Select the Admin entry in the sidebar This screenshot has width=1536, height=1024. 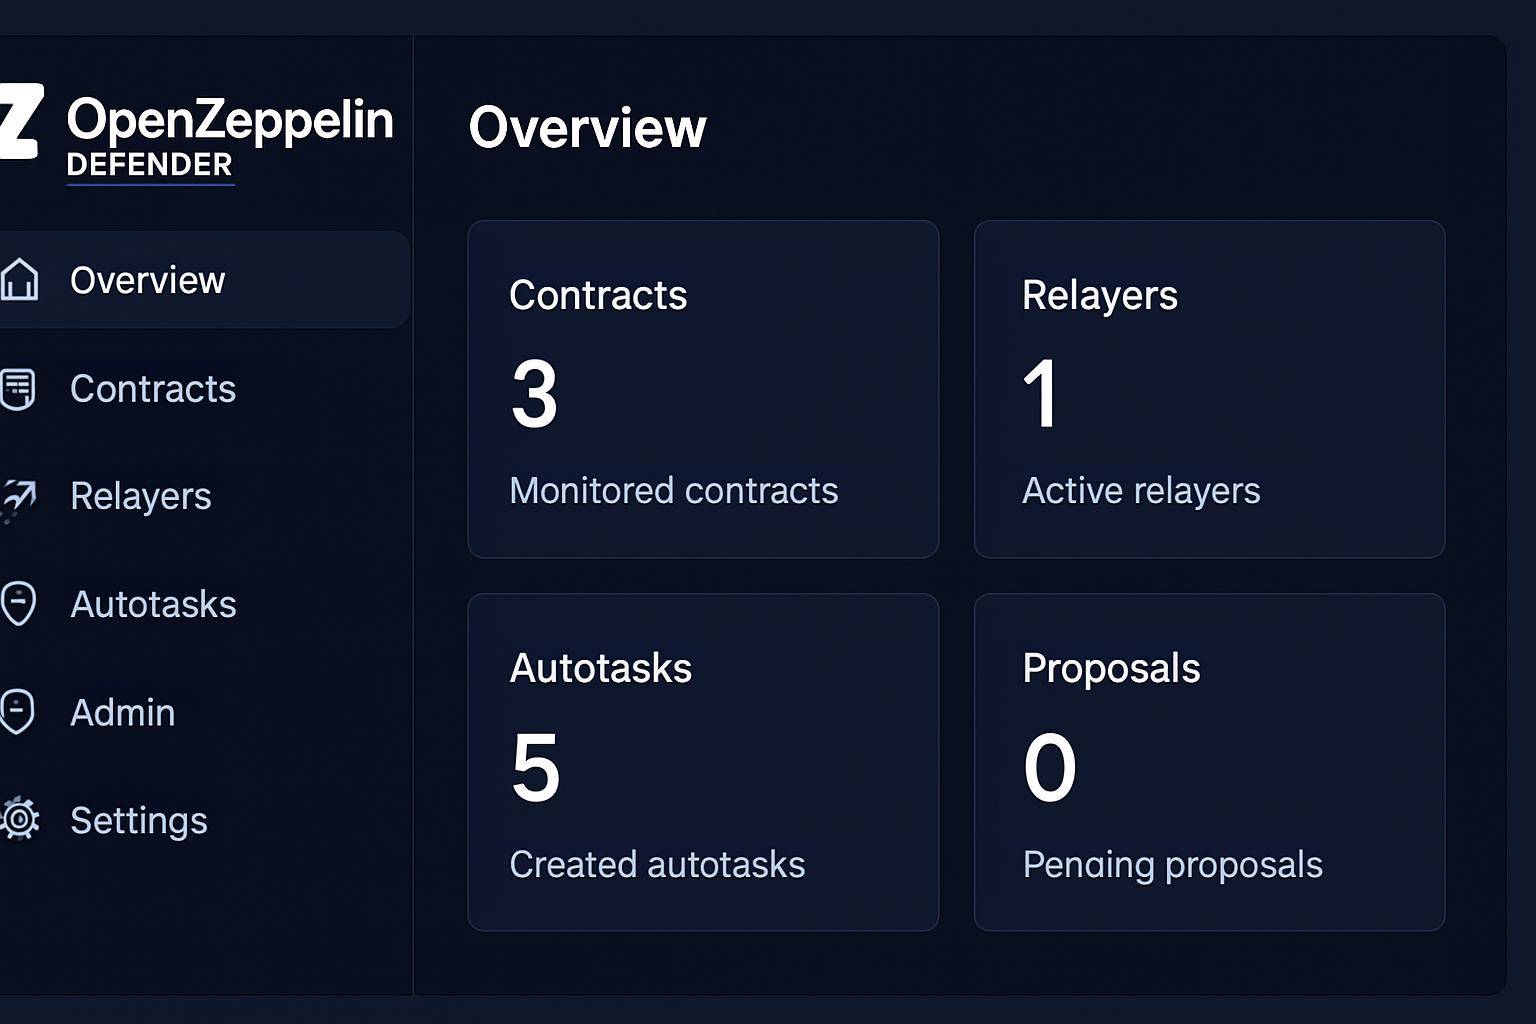tap(122, 712)
